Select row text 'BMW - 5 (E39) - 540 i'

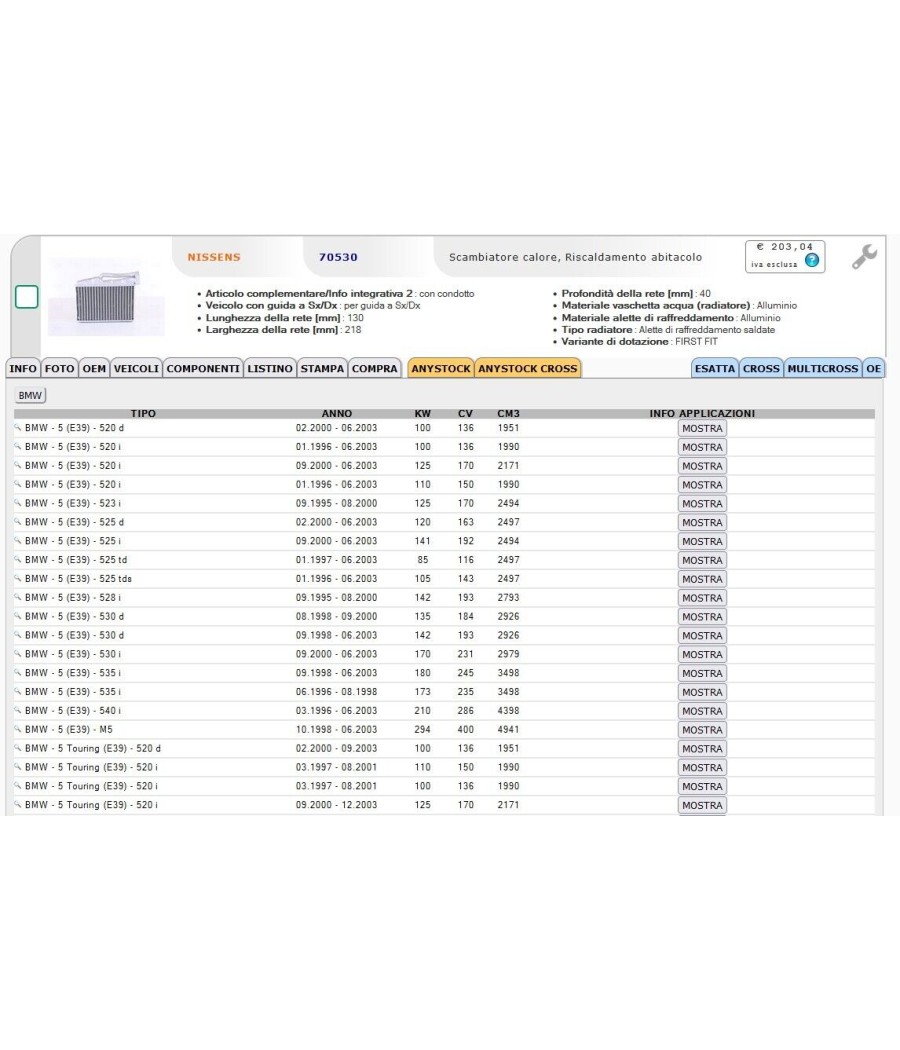pos(73,710)
